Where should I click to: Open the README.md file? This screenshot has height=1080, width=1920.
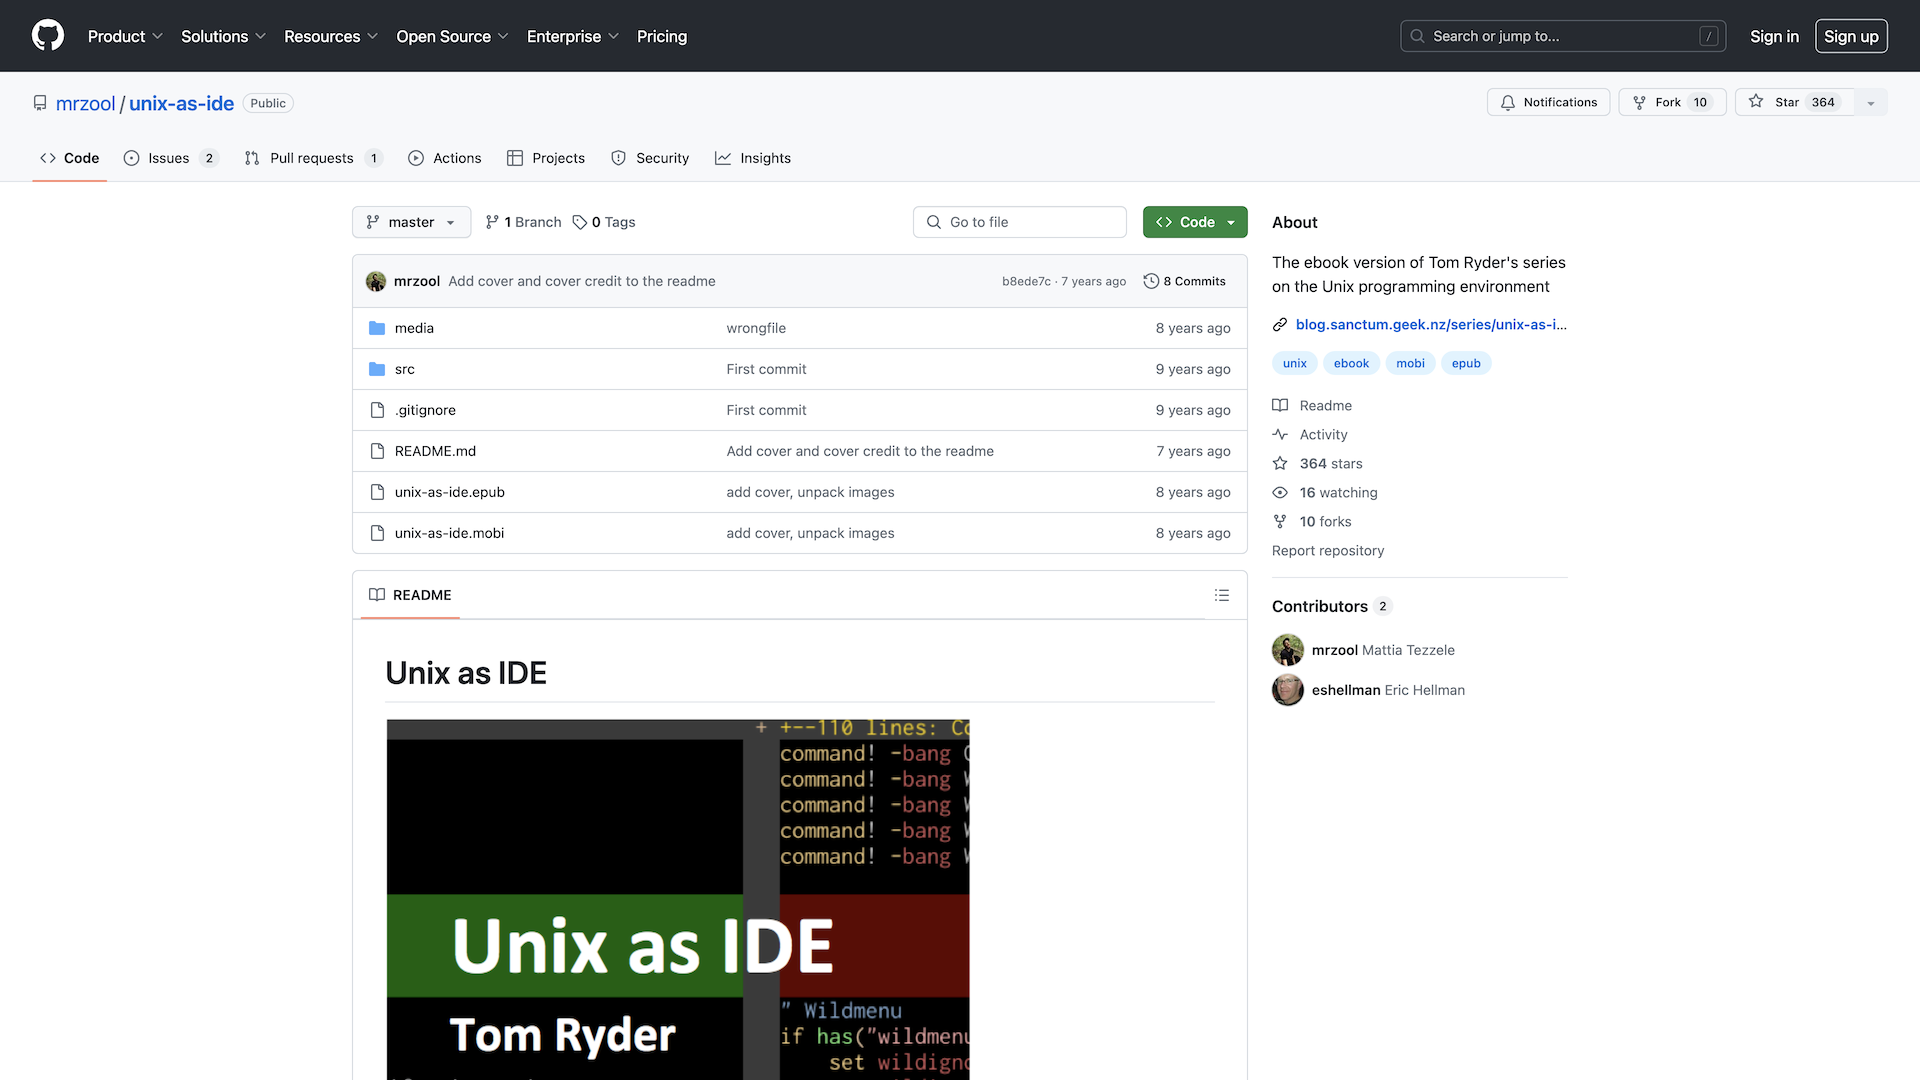point(435,451)
